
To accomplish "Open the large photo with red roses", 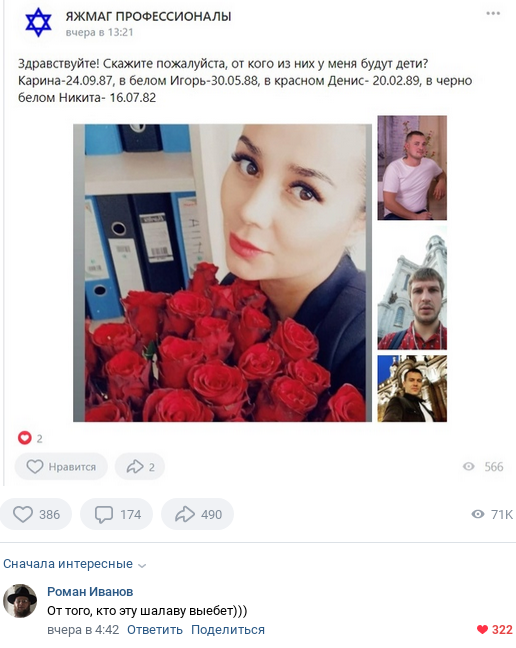I will [x=222, y=273].
